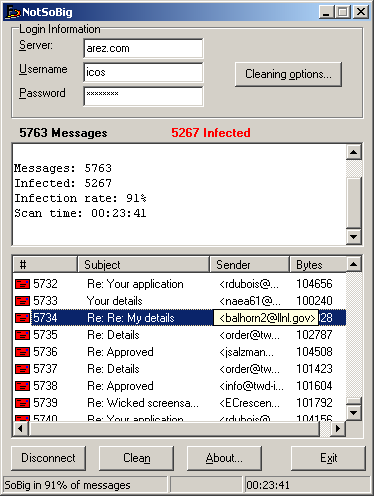Open the About dialog
The height and width of the screenshot is (496, 374).
pos(224,458)
